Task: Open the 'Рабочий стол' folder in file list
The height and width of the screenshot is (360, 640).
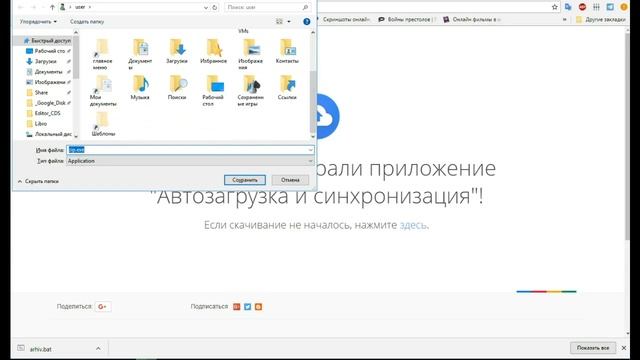Action: coord(213,91)
